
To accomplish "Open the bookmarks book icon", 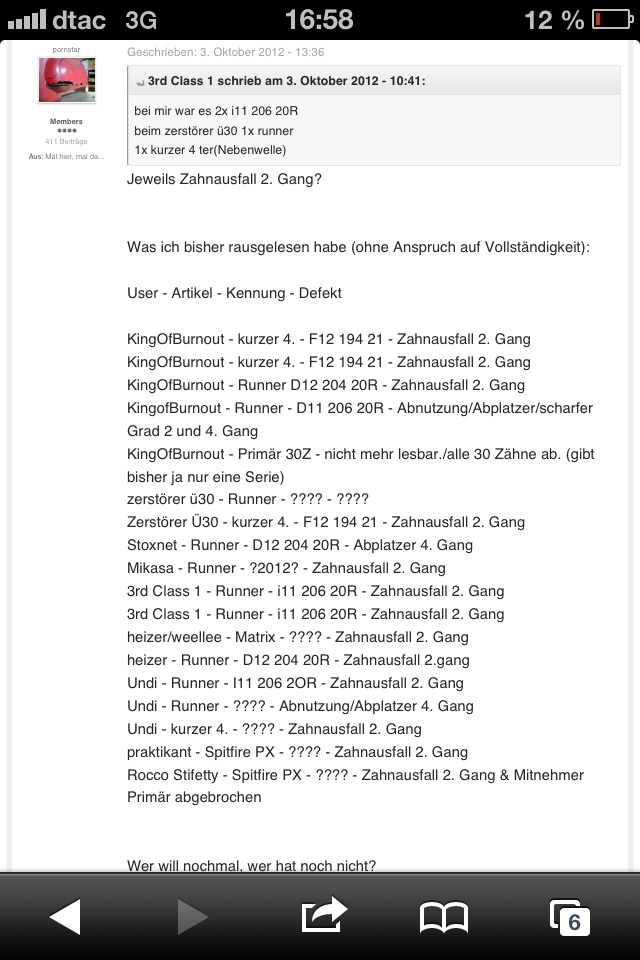I will [444, 916].
